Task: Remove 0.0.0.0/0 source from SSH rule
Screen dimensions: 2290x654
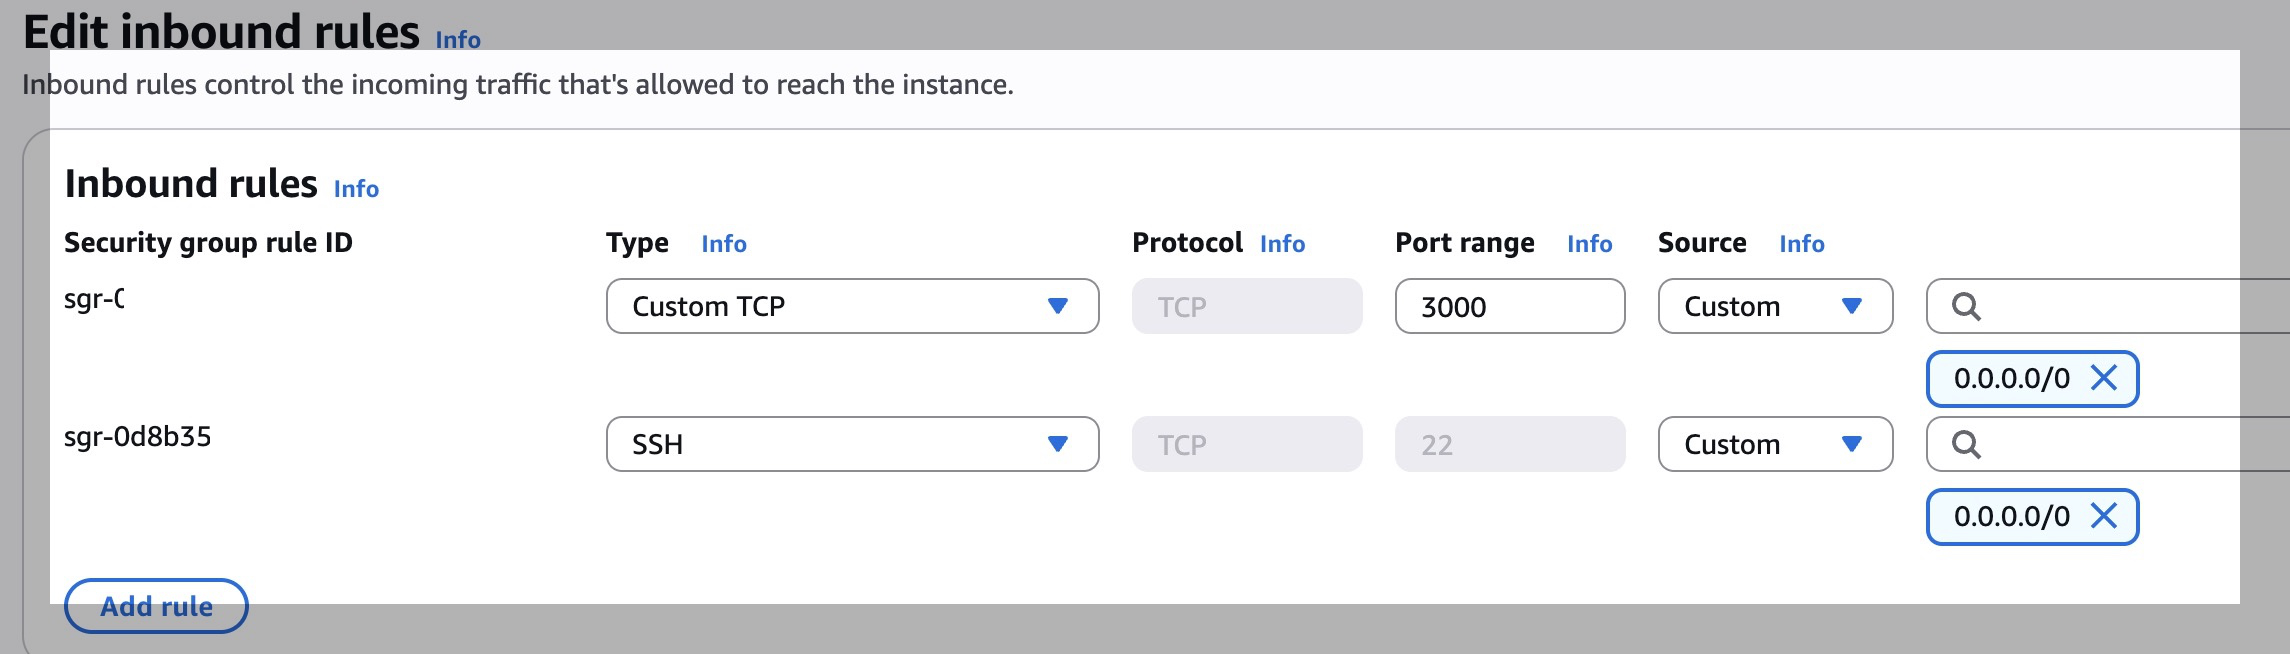Action: (x=2104, y=516)
